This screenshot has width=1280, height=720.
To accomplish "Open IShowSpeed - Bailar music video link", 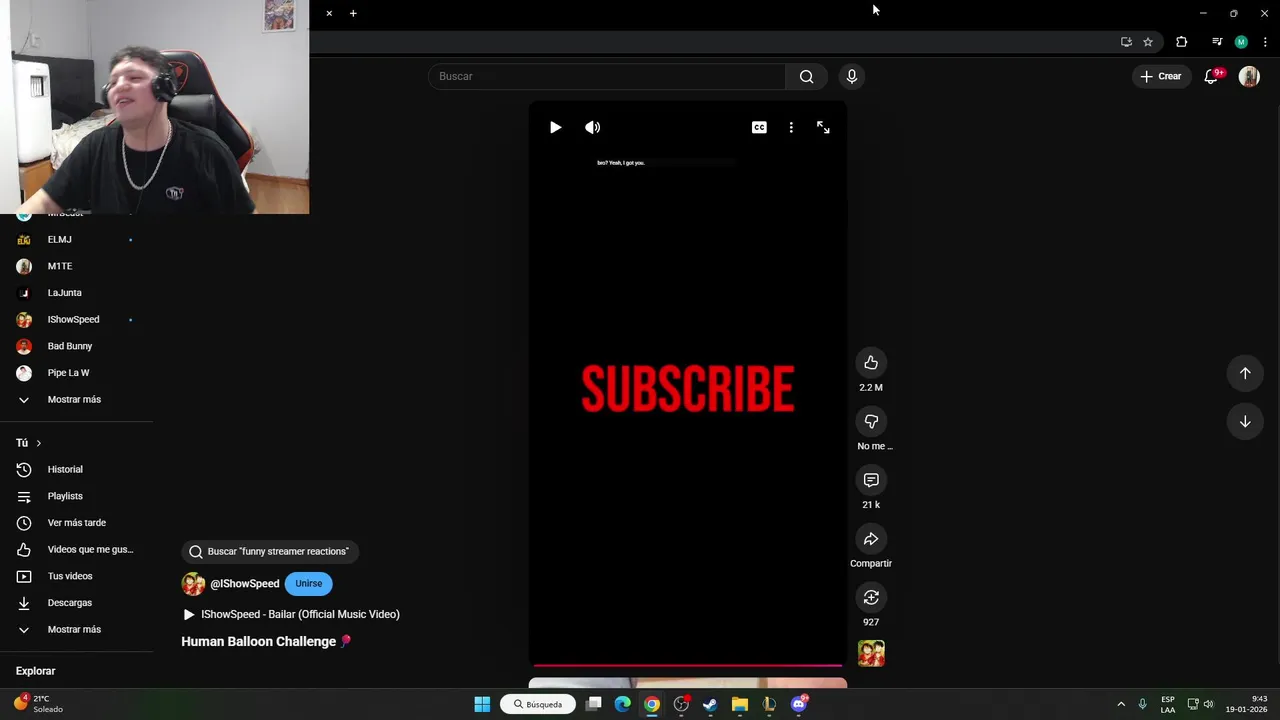I will coord(291,614).
